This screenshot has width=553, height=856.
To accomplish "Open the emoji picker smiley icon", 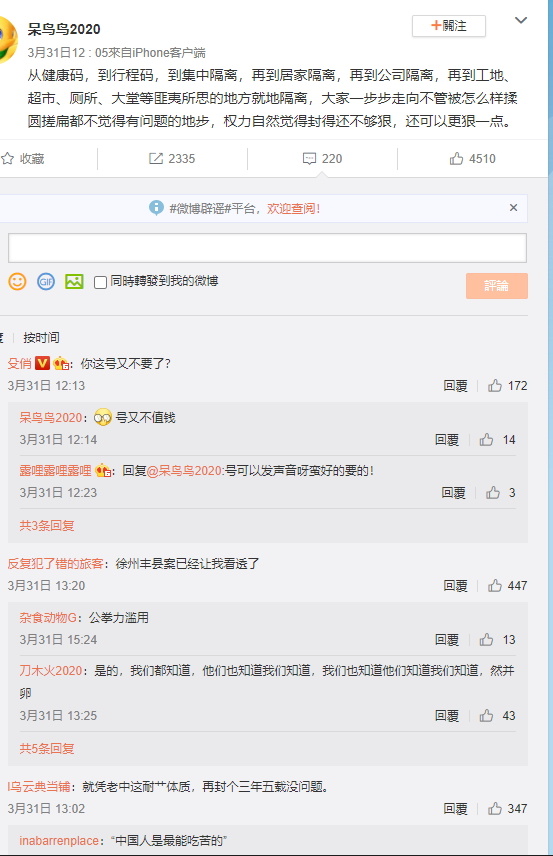I will [17, 282].
